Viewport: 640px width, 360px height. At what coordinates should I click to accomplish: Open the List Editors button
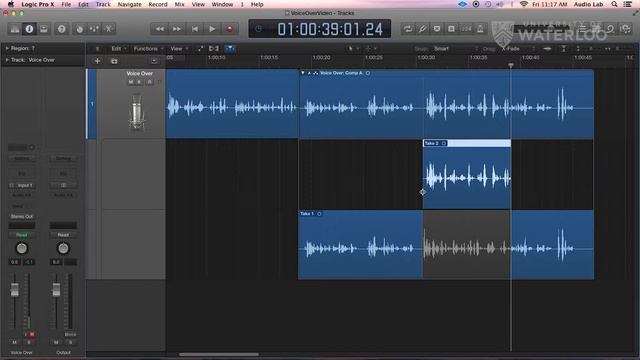coord(582,29)
